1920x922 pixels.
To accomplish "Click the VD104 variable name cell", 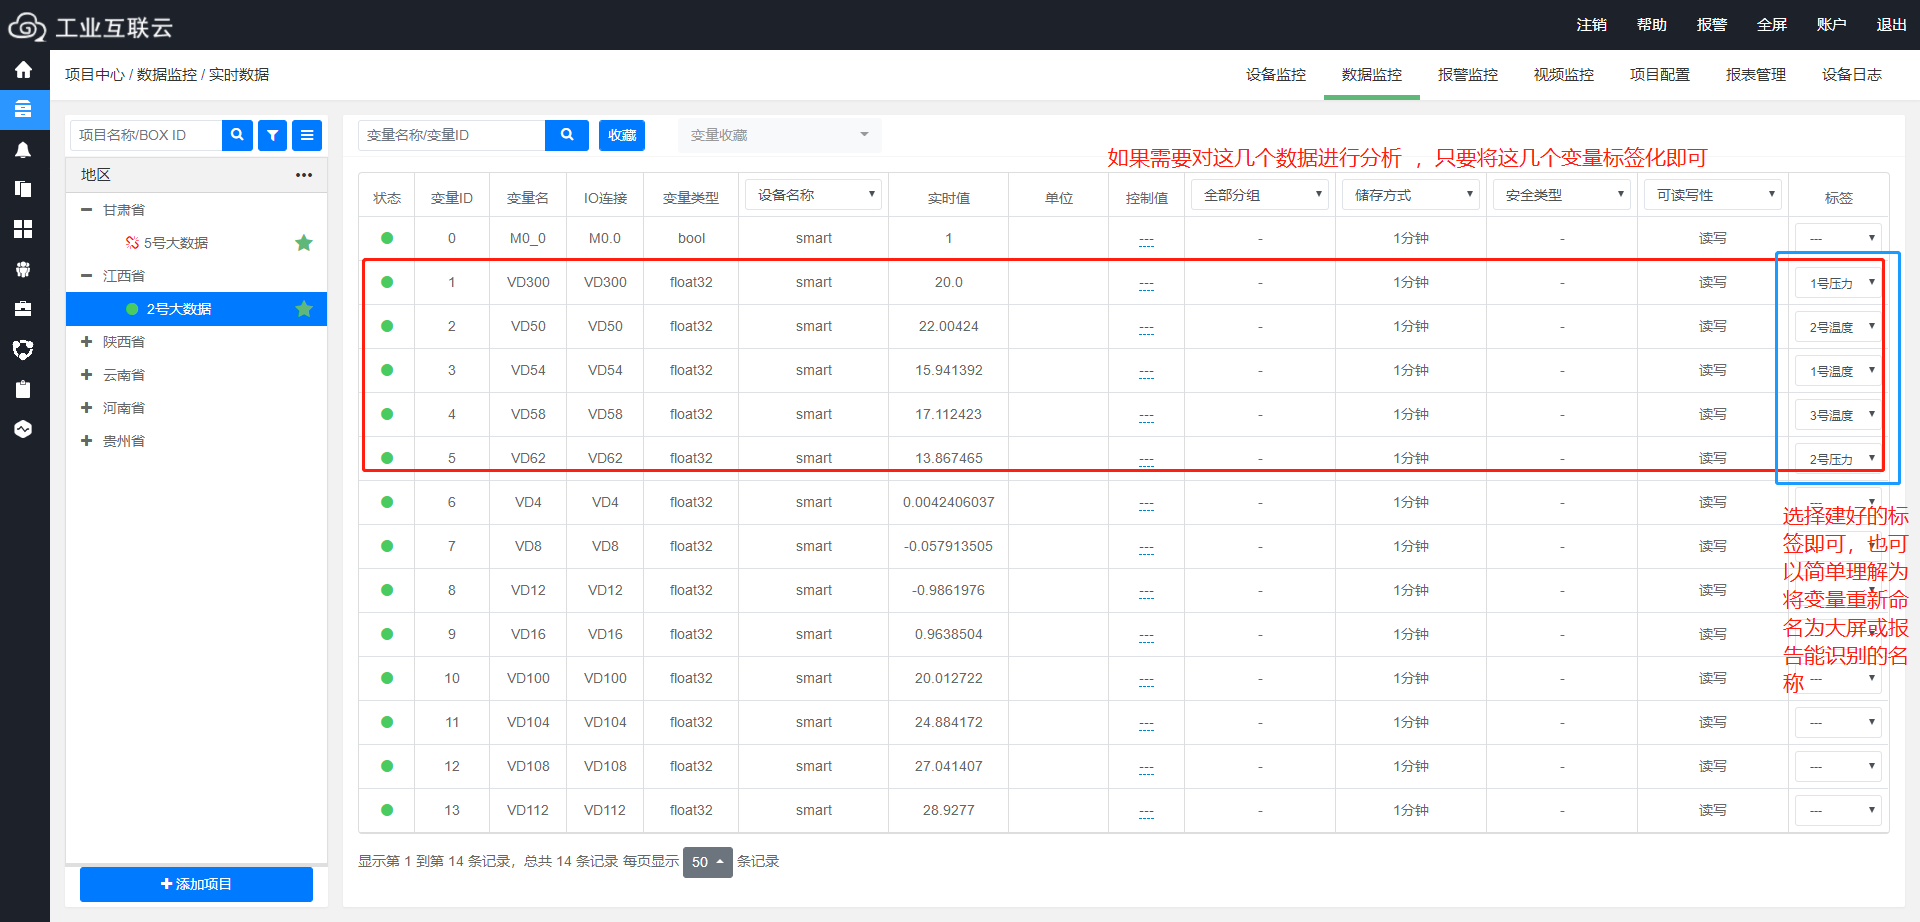I will (528, 722).
